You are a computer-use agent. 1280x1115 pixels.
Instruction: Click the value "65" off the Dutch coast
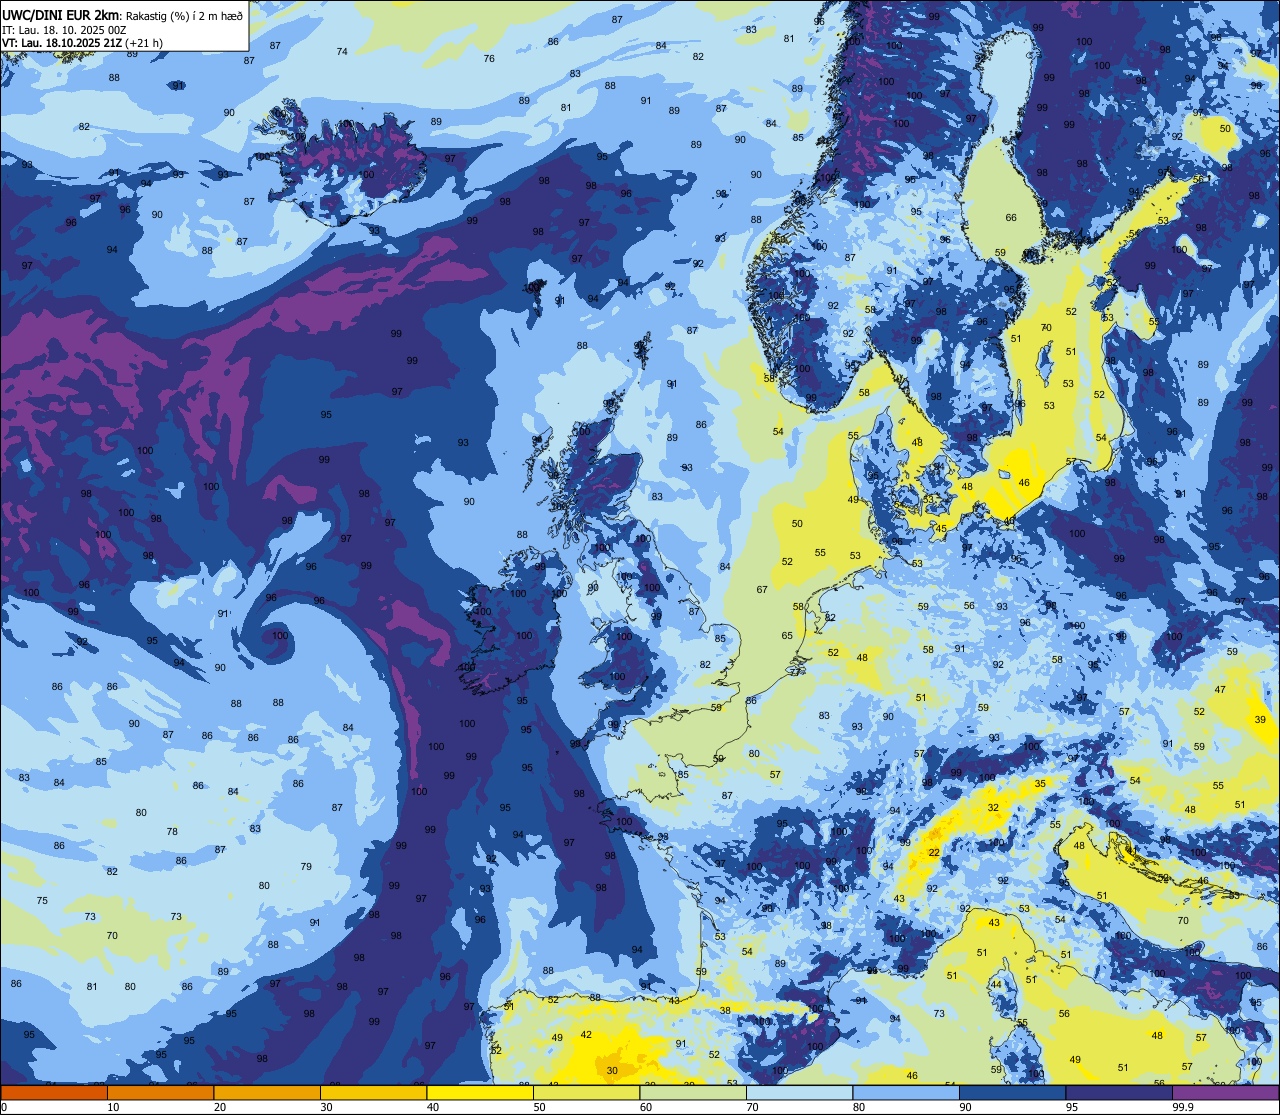[787, 635]
